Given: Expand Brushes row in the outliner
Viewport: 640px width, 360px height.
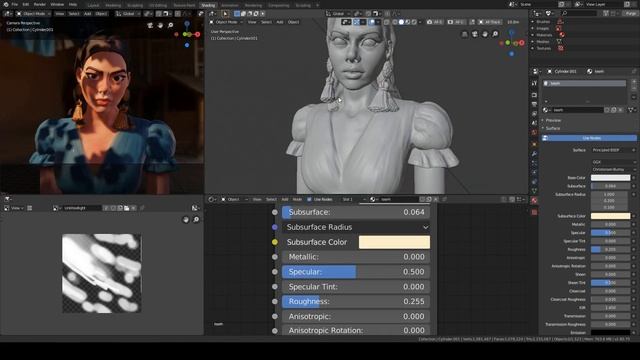Looking at the screenshot, I should pyautogui.click(x=533, y=22).
